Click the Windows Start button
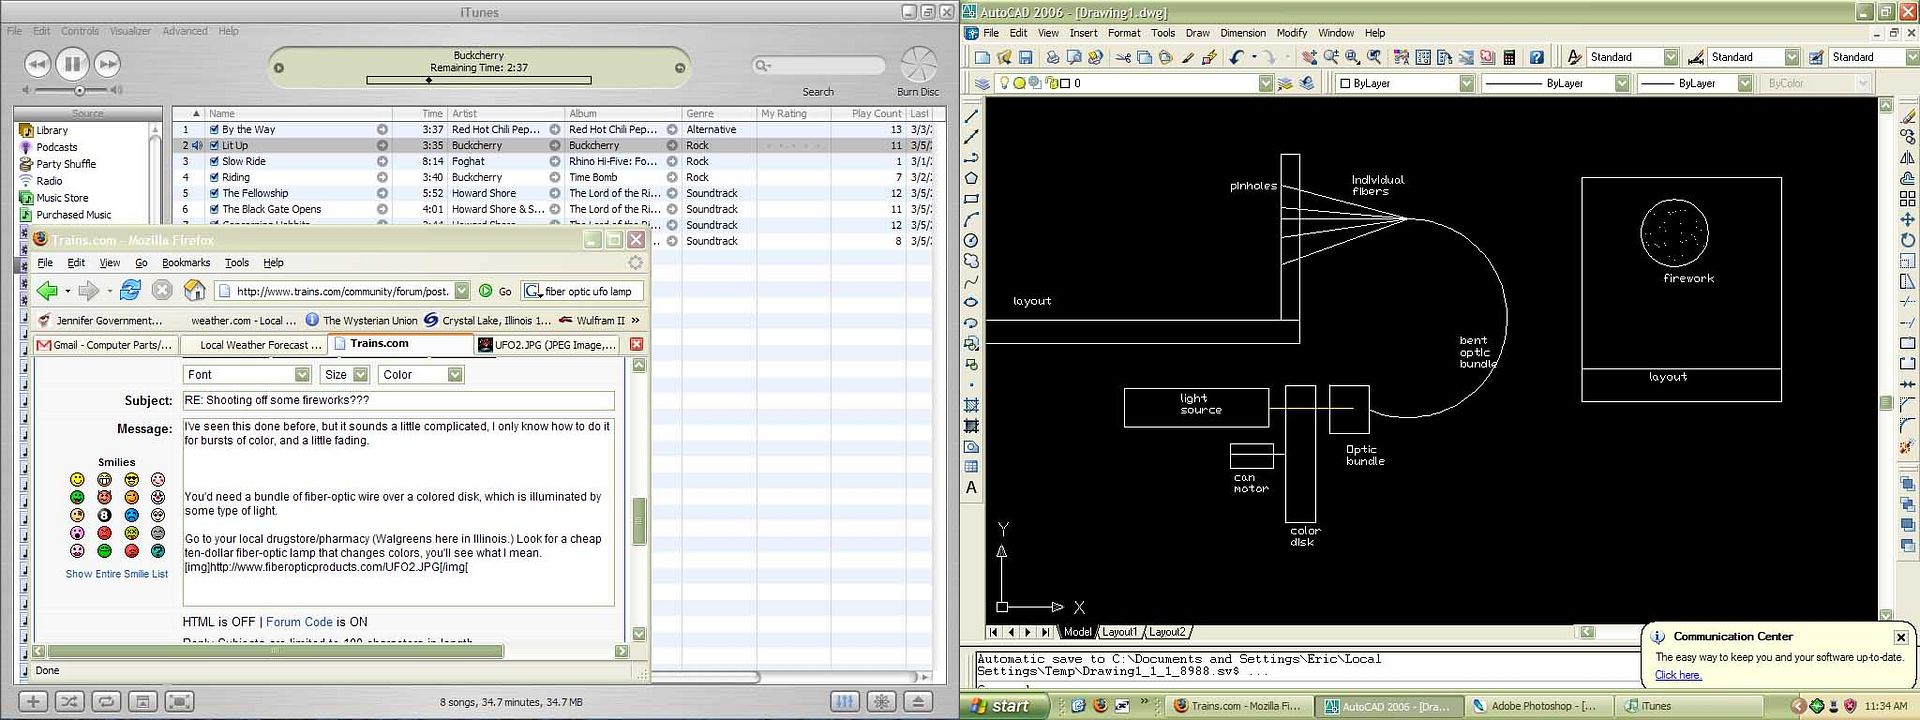The width and height of the screenshot is (1920, 720). point(1000,706)
